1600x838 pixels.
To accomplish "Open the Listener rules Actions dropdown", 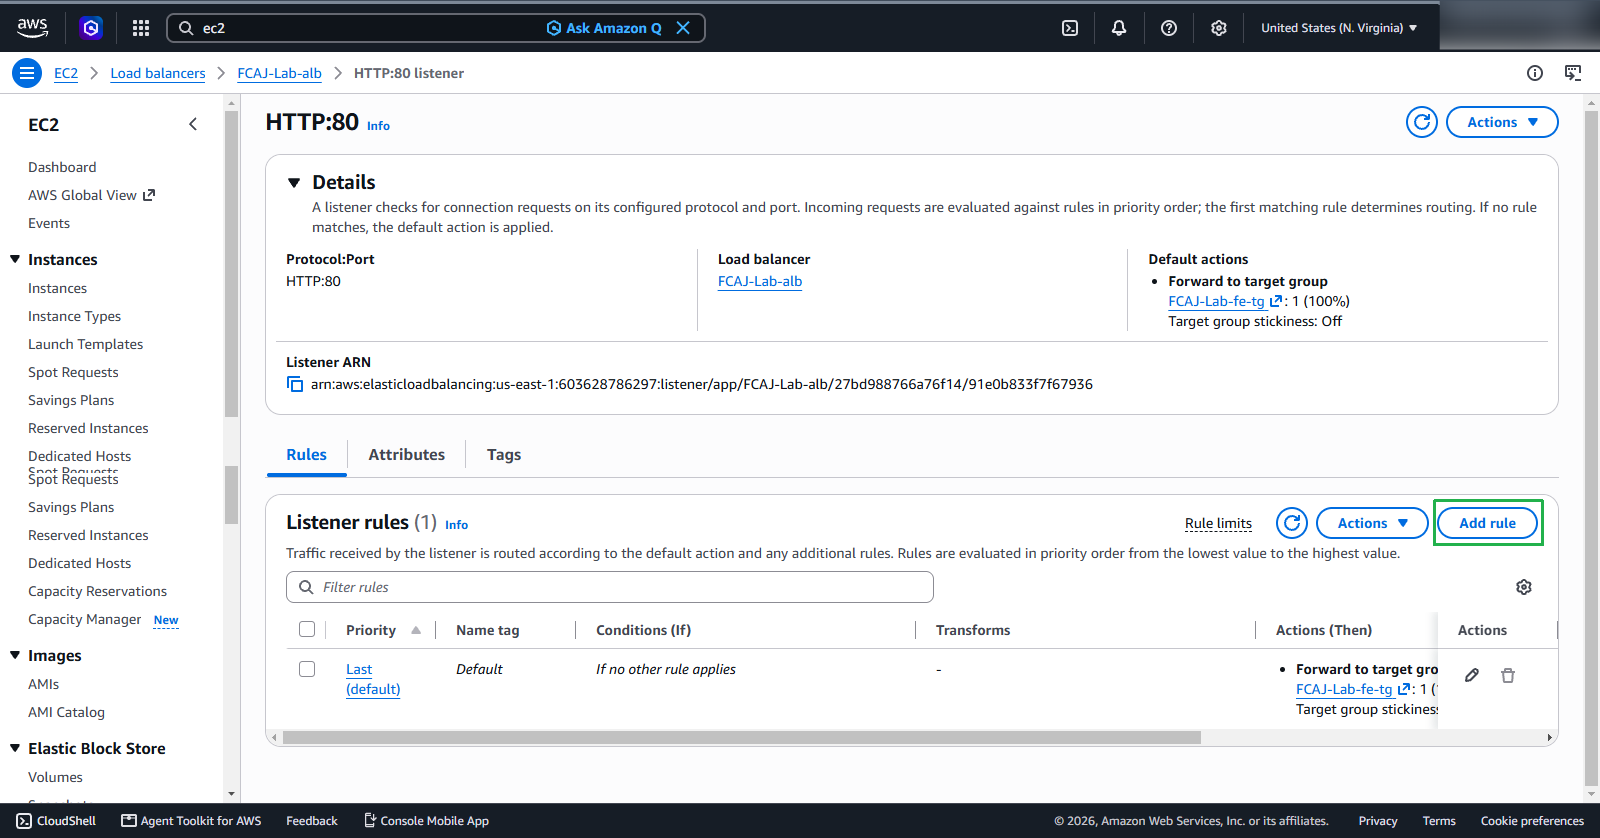I will 1372,523.
